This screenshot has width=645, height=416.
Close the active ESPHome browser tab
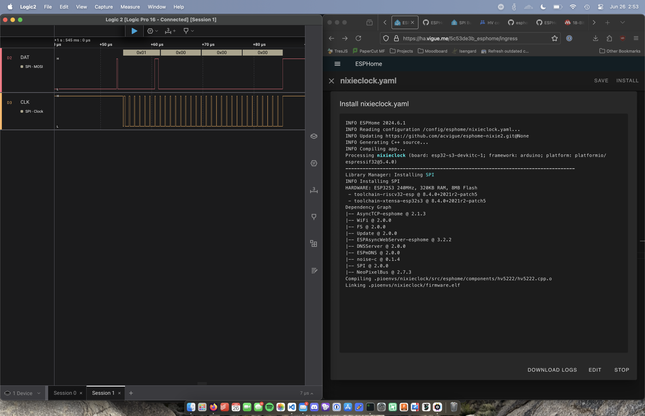click(412, 23)
